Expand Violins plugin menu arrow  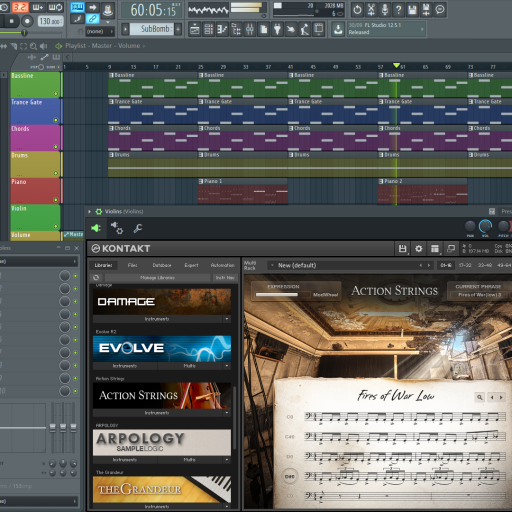coord(89,212)
